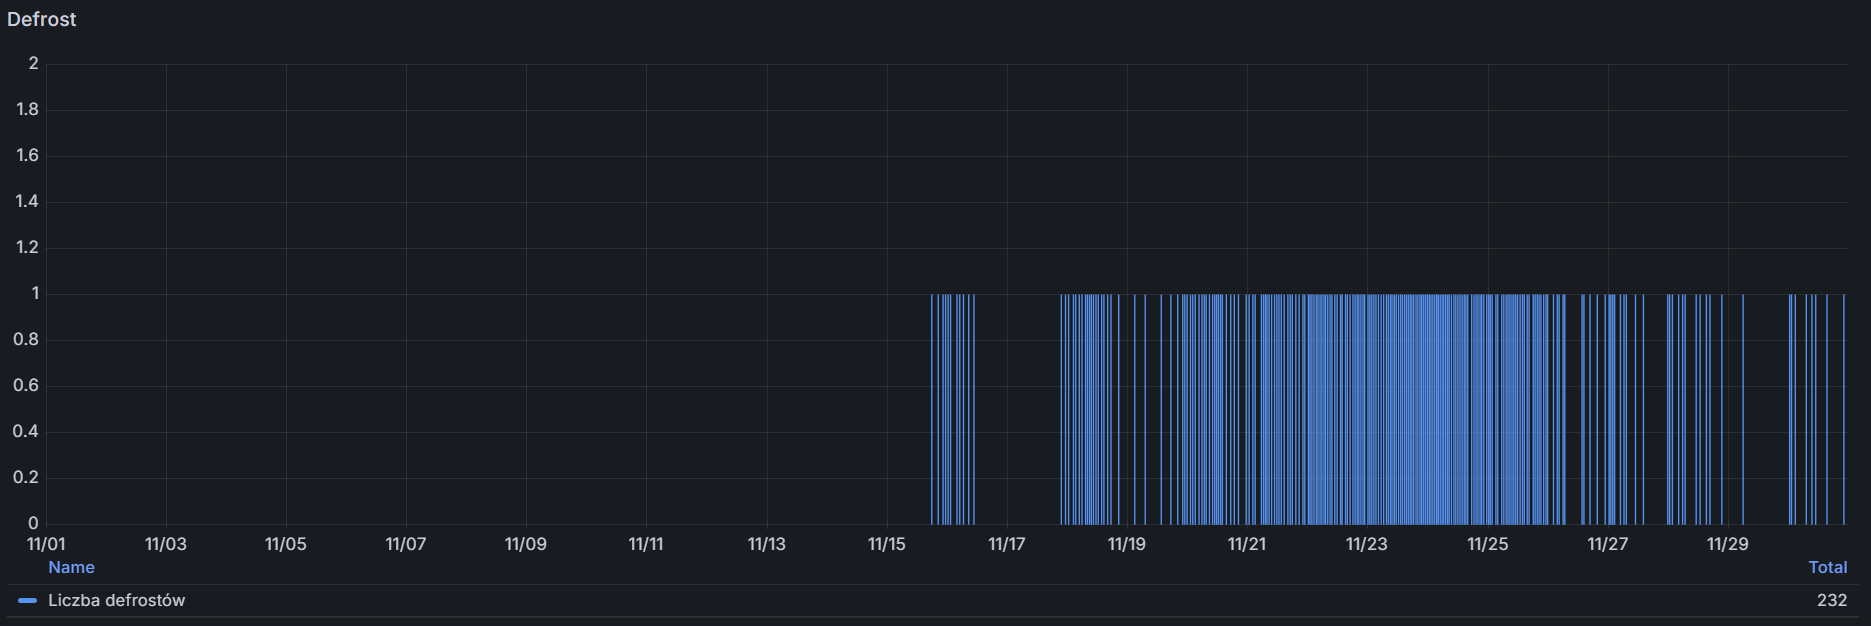The image size is (1871, 626).
Task: Click the 11/21 date label on x-axis
Action: [1247, 544]
